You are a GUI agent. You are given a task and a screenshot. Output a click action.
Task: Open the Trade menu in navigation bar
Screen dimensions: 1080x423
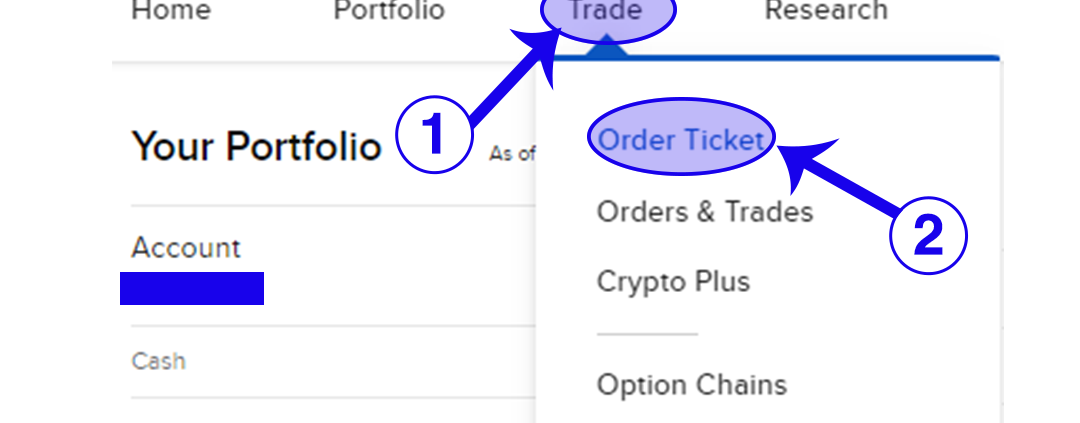click(608, 13)
